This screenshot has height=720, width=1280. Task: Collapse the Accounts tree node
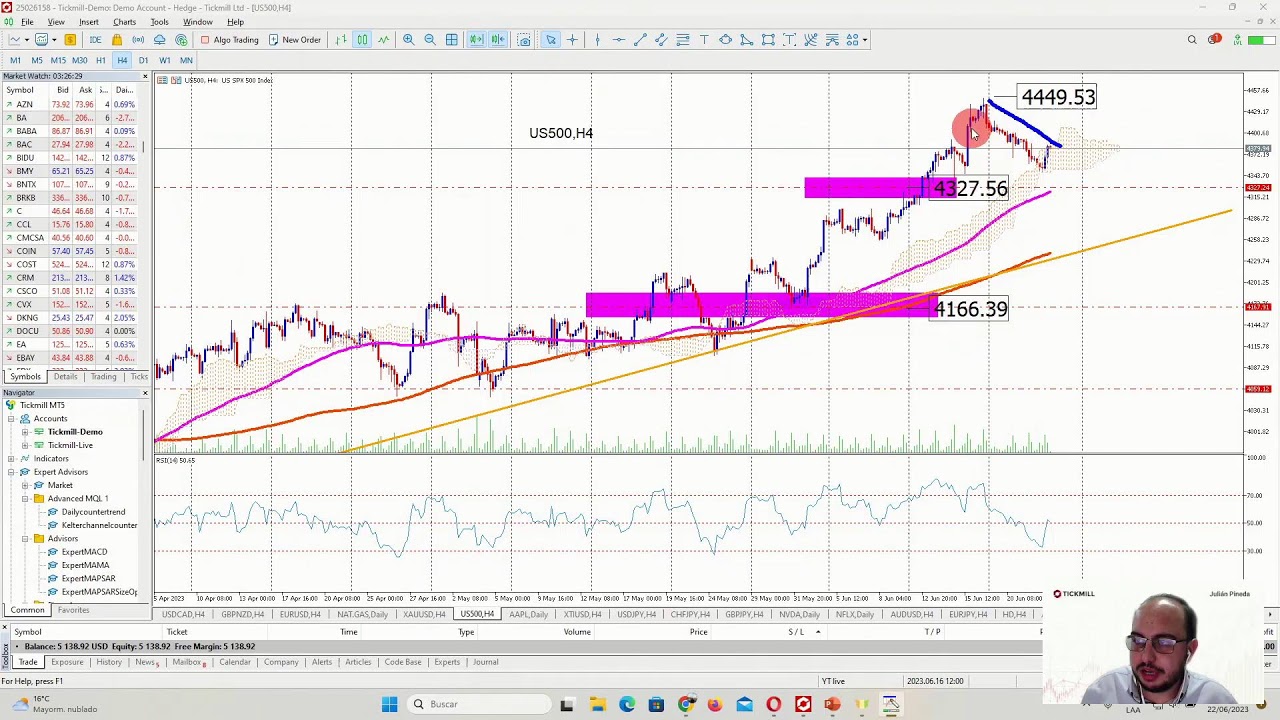11,418
